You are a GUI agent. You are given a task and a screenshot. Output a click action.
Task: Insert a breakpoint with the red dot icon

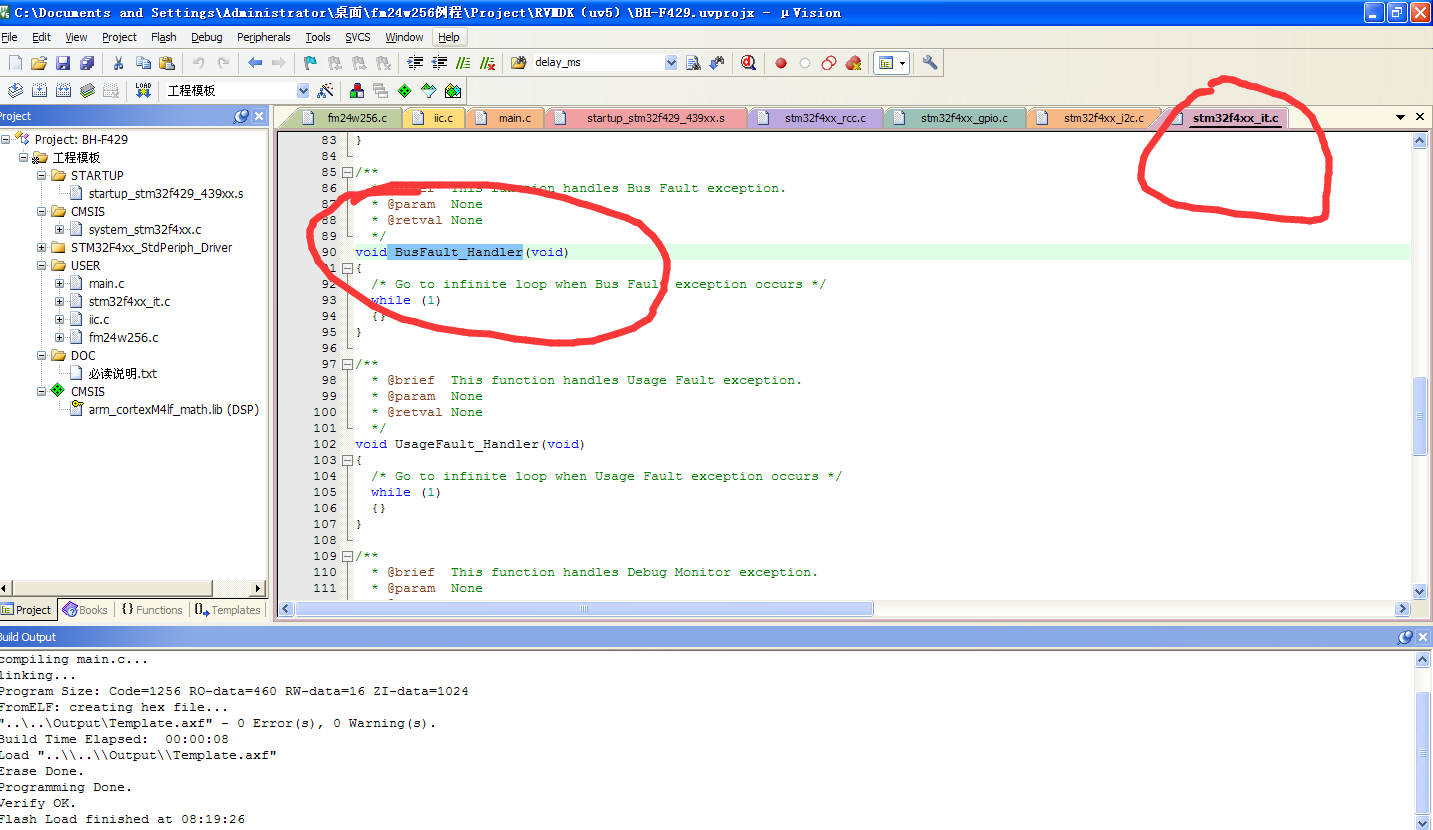(781, 63)
